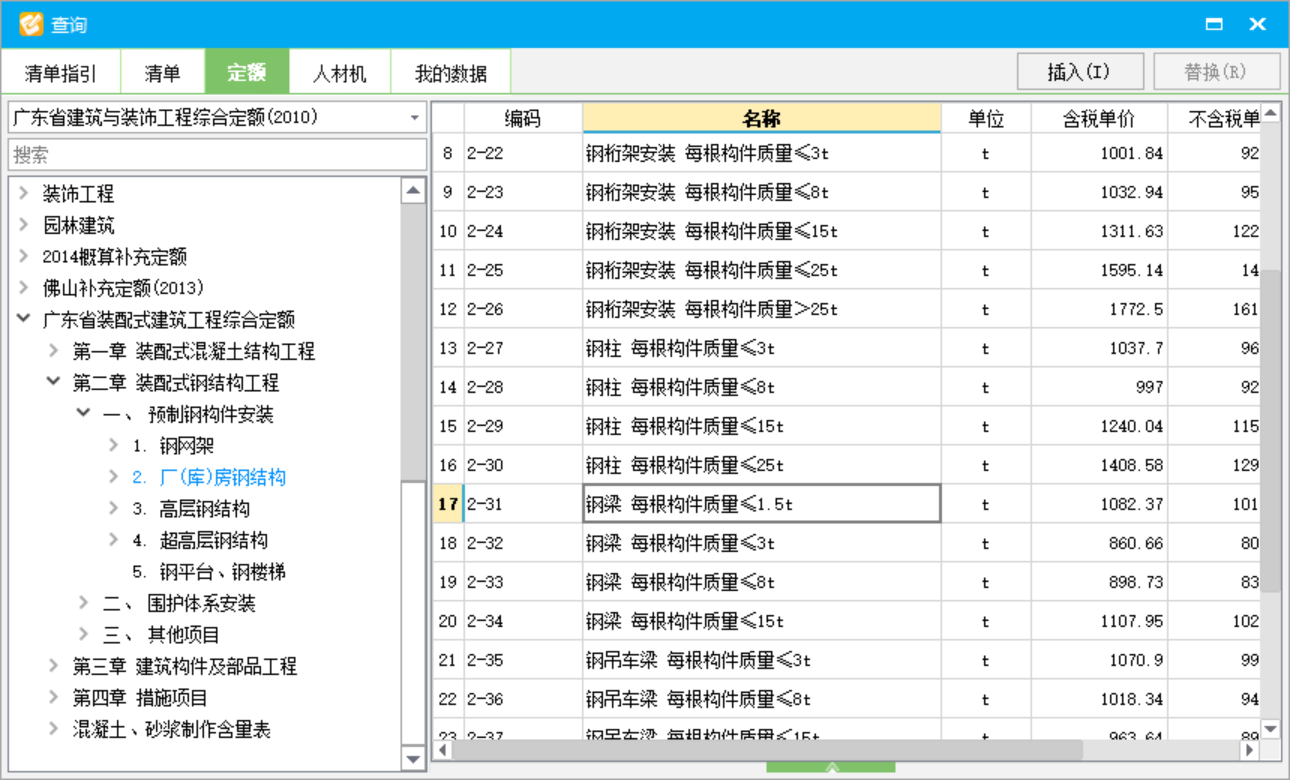The width and height of the screenshot is (1290, 780).
Task: Click the table vertical scrollbar thumb
Action: 1270,431
